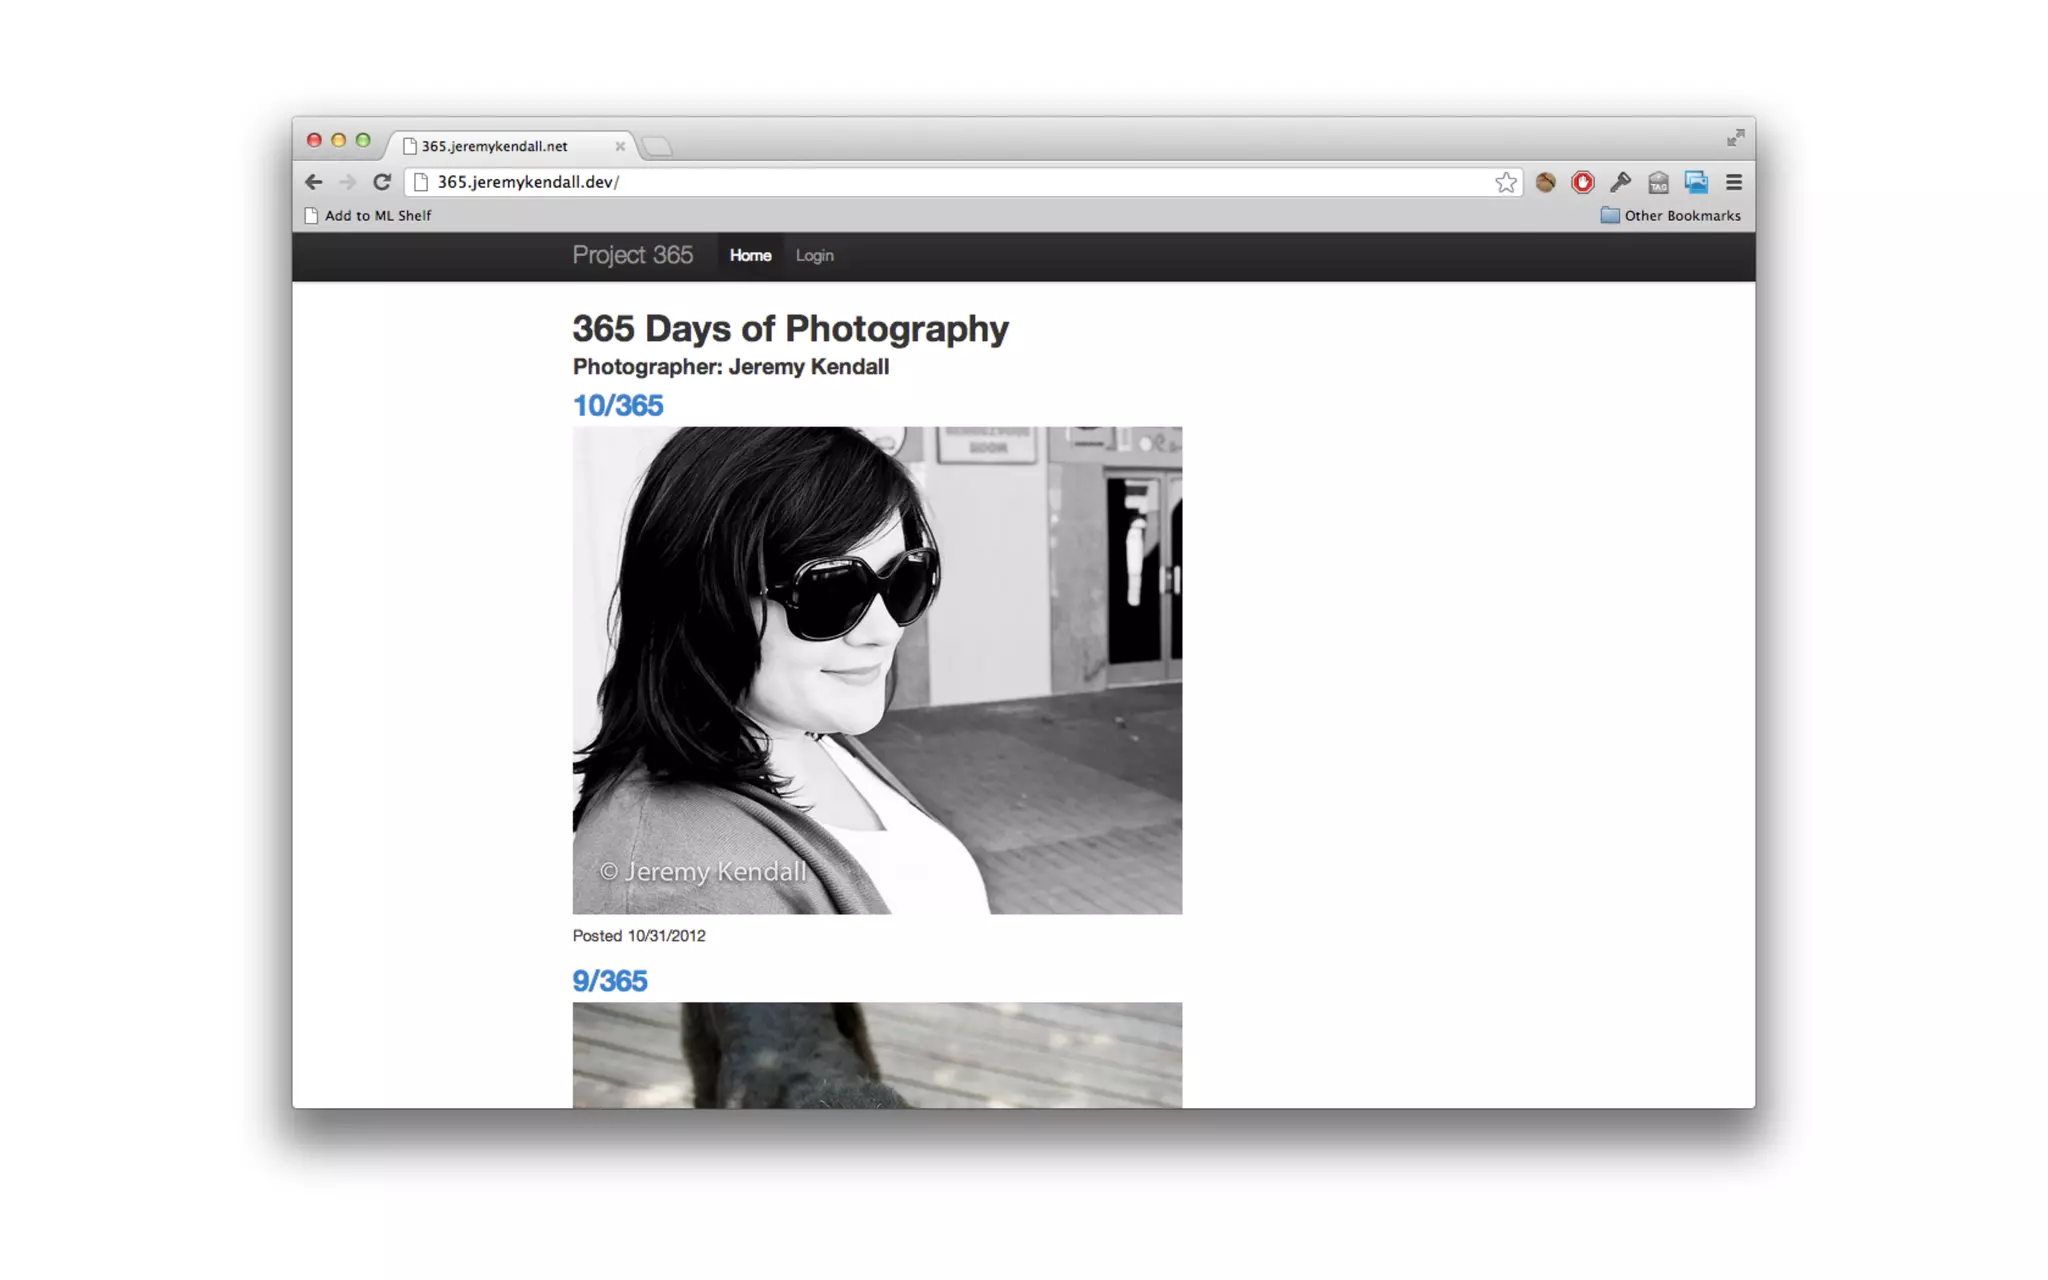Bookmark page with the star icon

(x=1505, y=182)
